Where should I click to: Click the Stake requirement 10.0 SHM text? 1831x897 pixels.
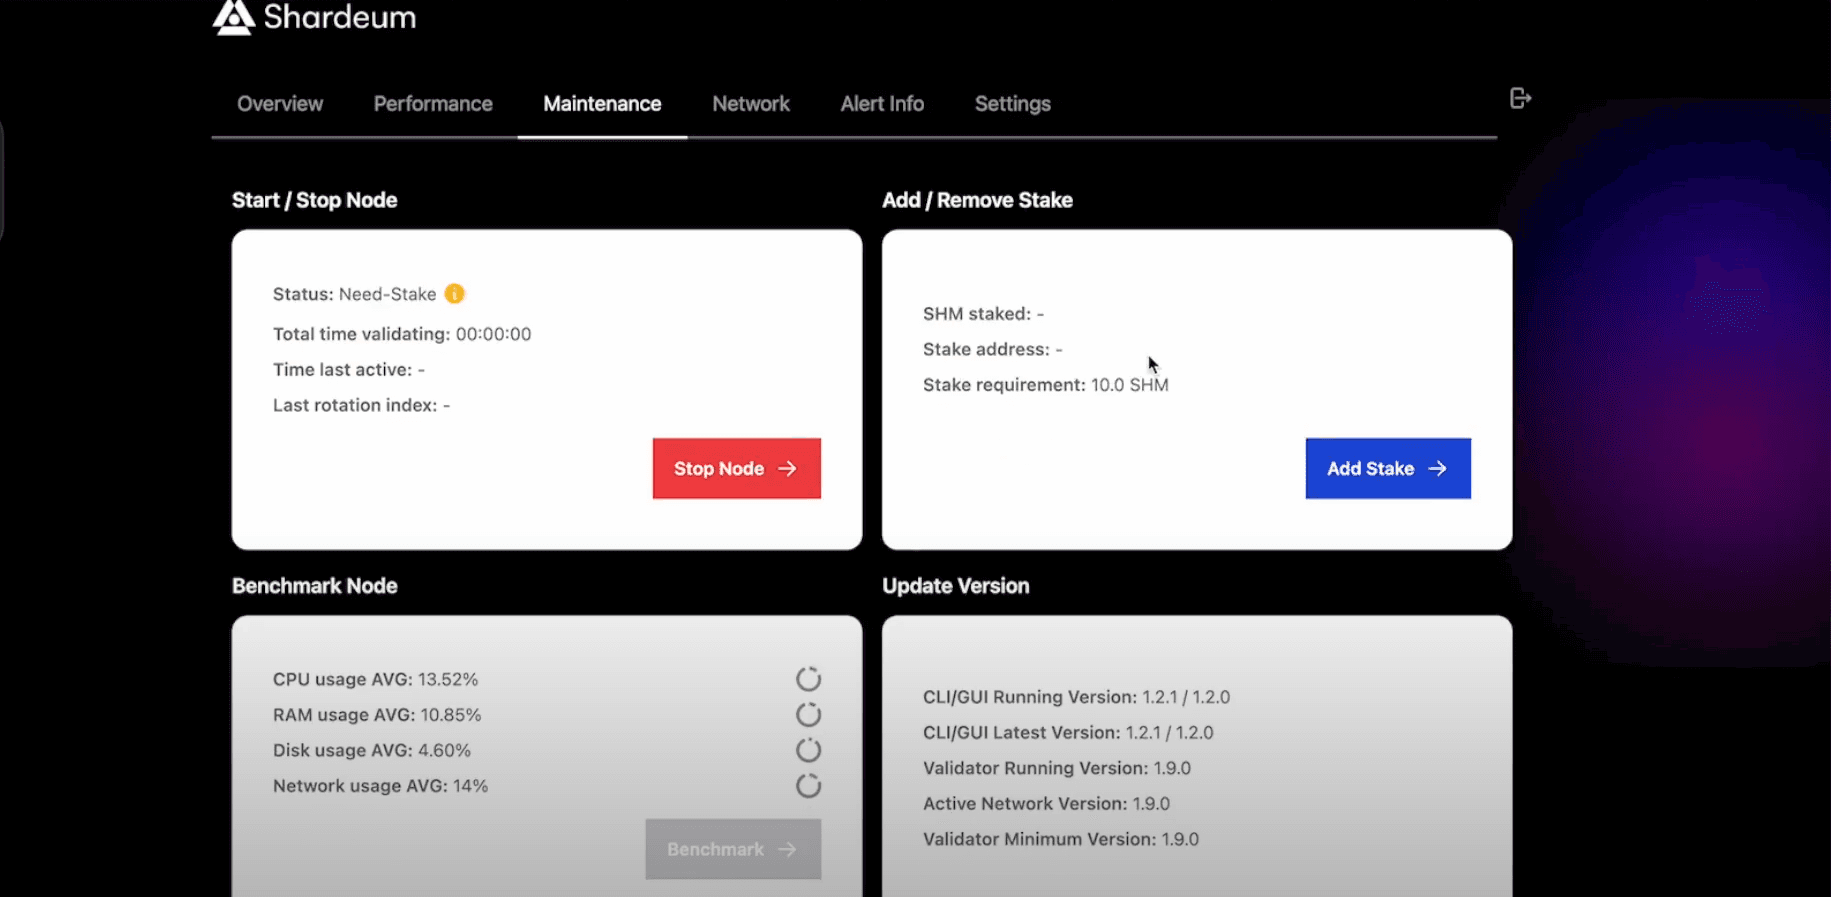pyautogui.click(x=1045, y=385)
